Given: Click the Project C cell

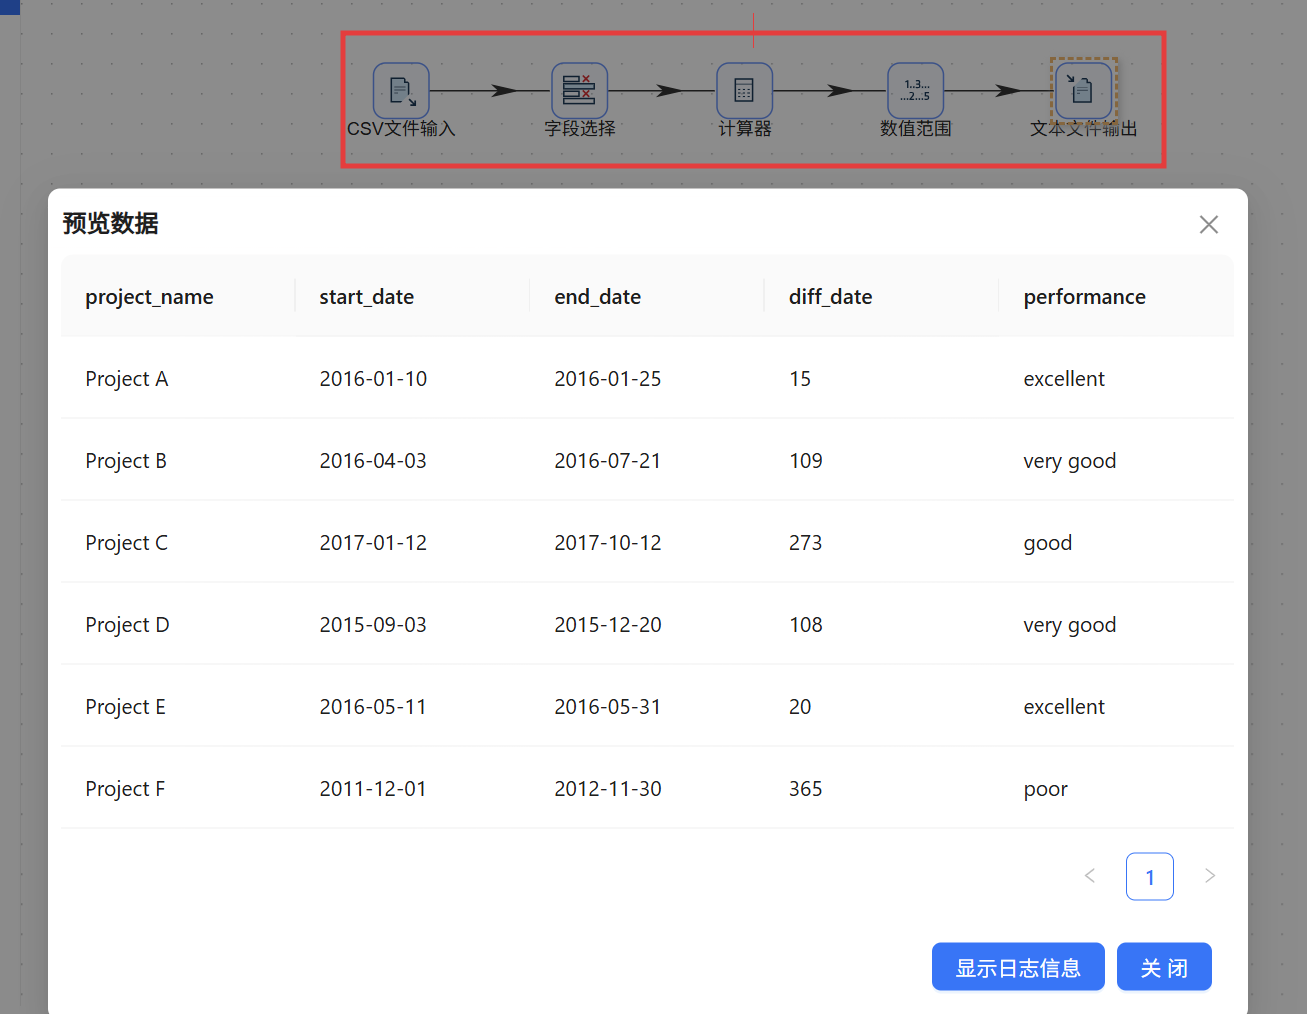Looking at the screenshot, I should point(178,542).
